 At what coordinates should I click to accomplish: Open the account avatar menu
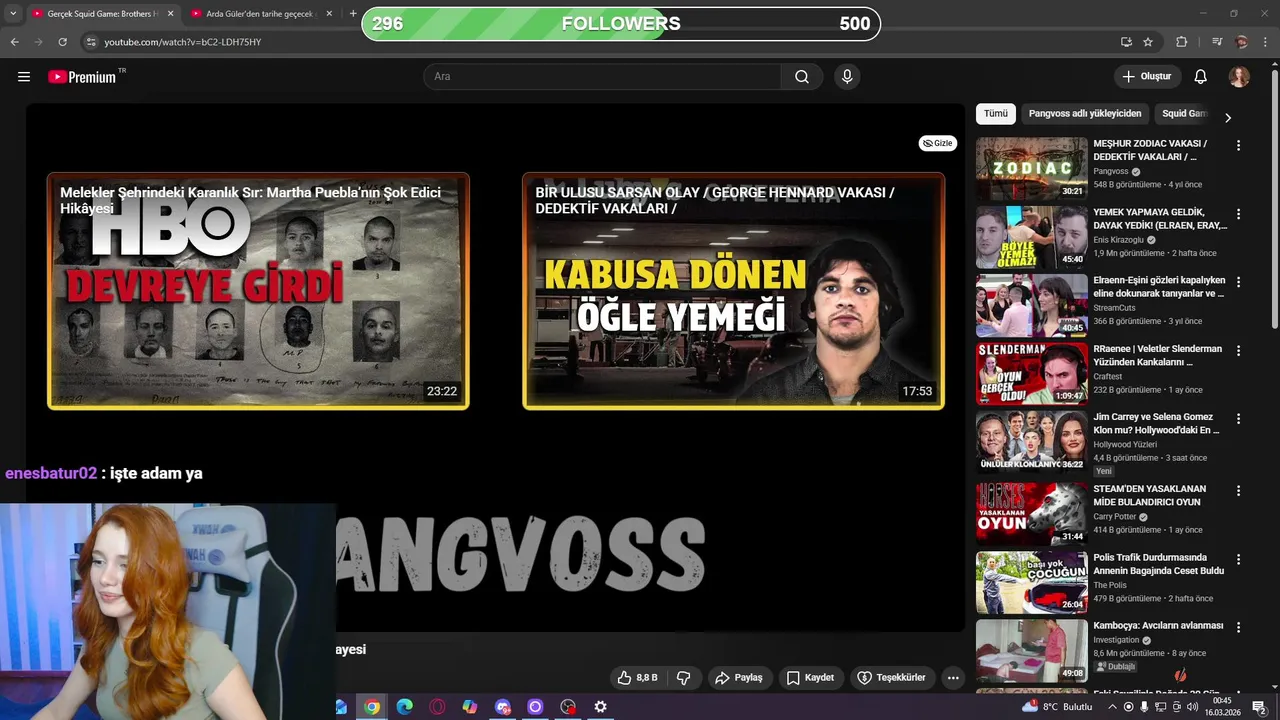(x=1239, y=77)
